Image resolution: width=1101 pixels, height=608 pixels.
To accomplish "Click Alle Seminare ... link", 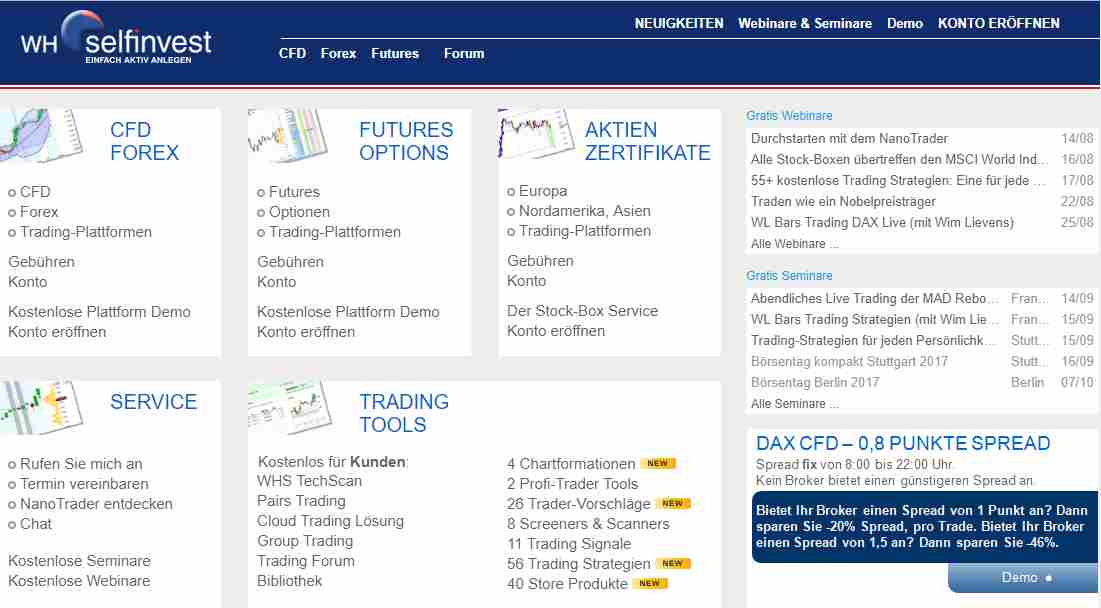I will (794, 404).
